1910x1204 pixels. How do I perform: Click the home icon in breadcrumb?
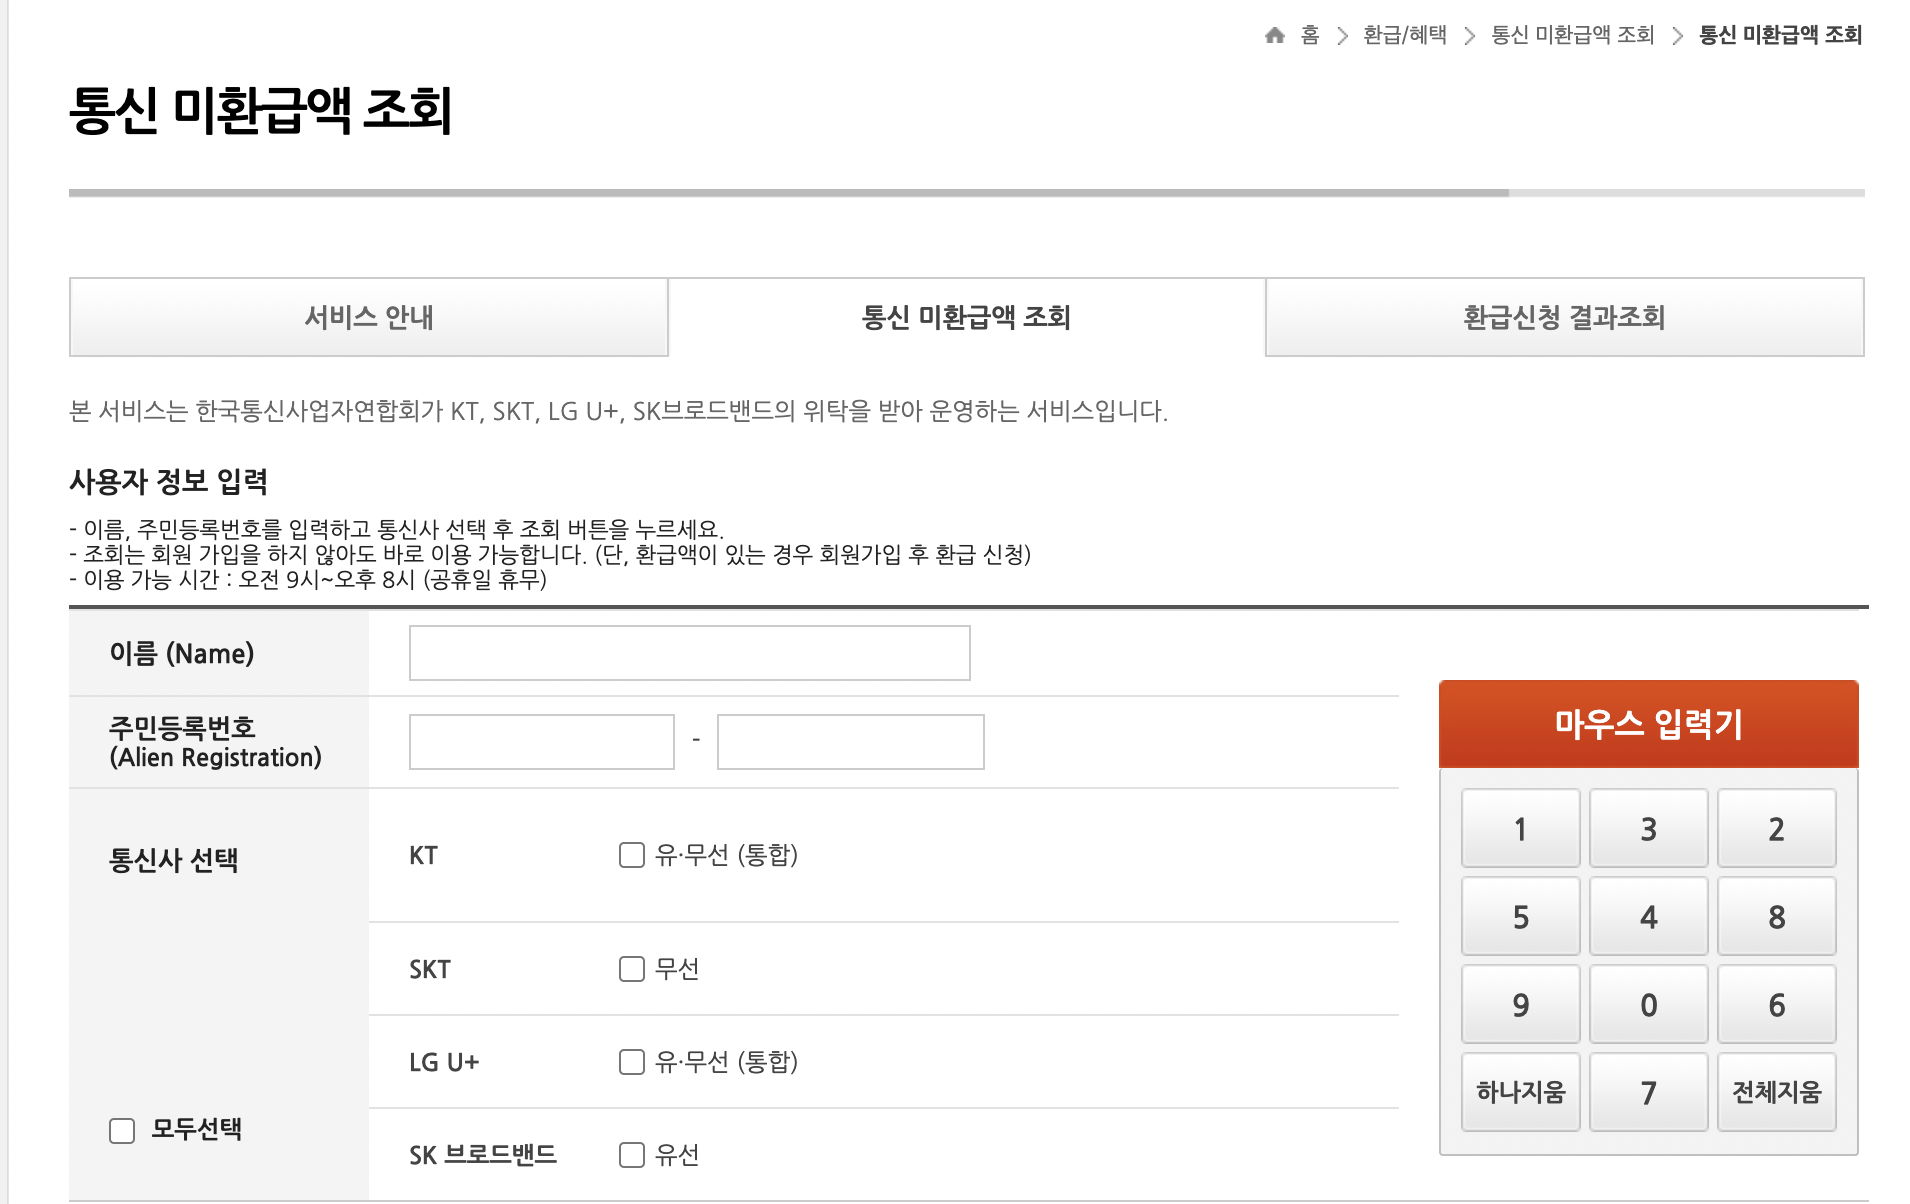tap(1274, 35)
